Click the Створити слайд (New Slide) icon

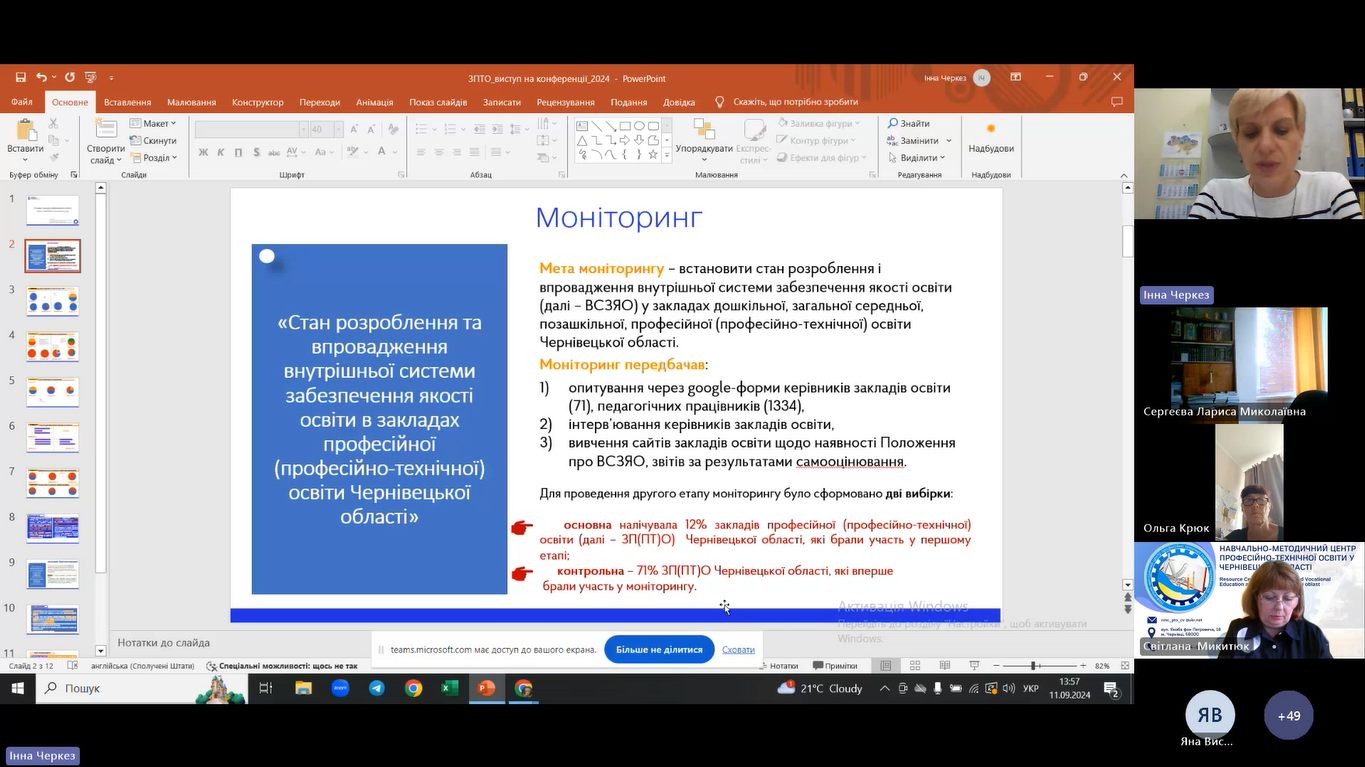tap(105, 131)
